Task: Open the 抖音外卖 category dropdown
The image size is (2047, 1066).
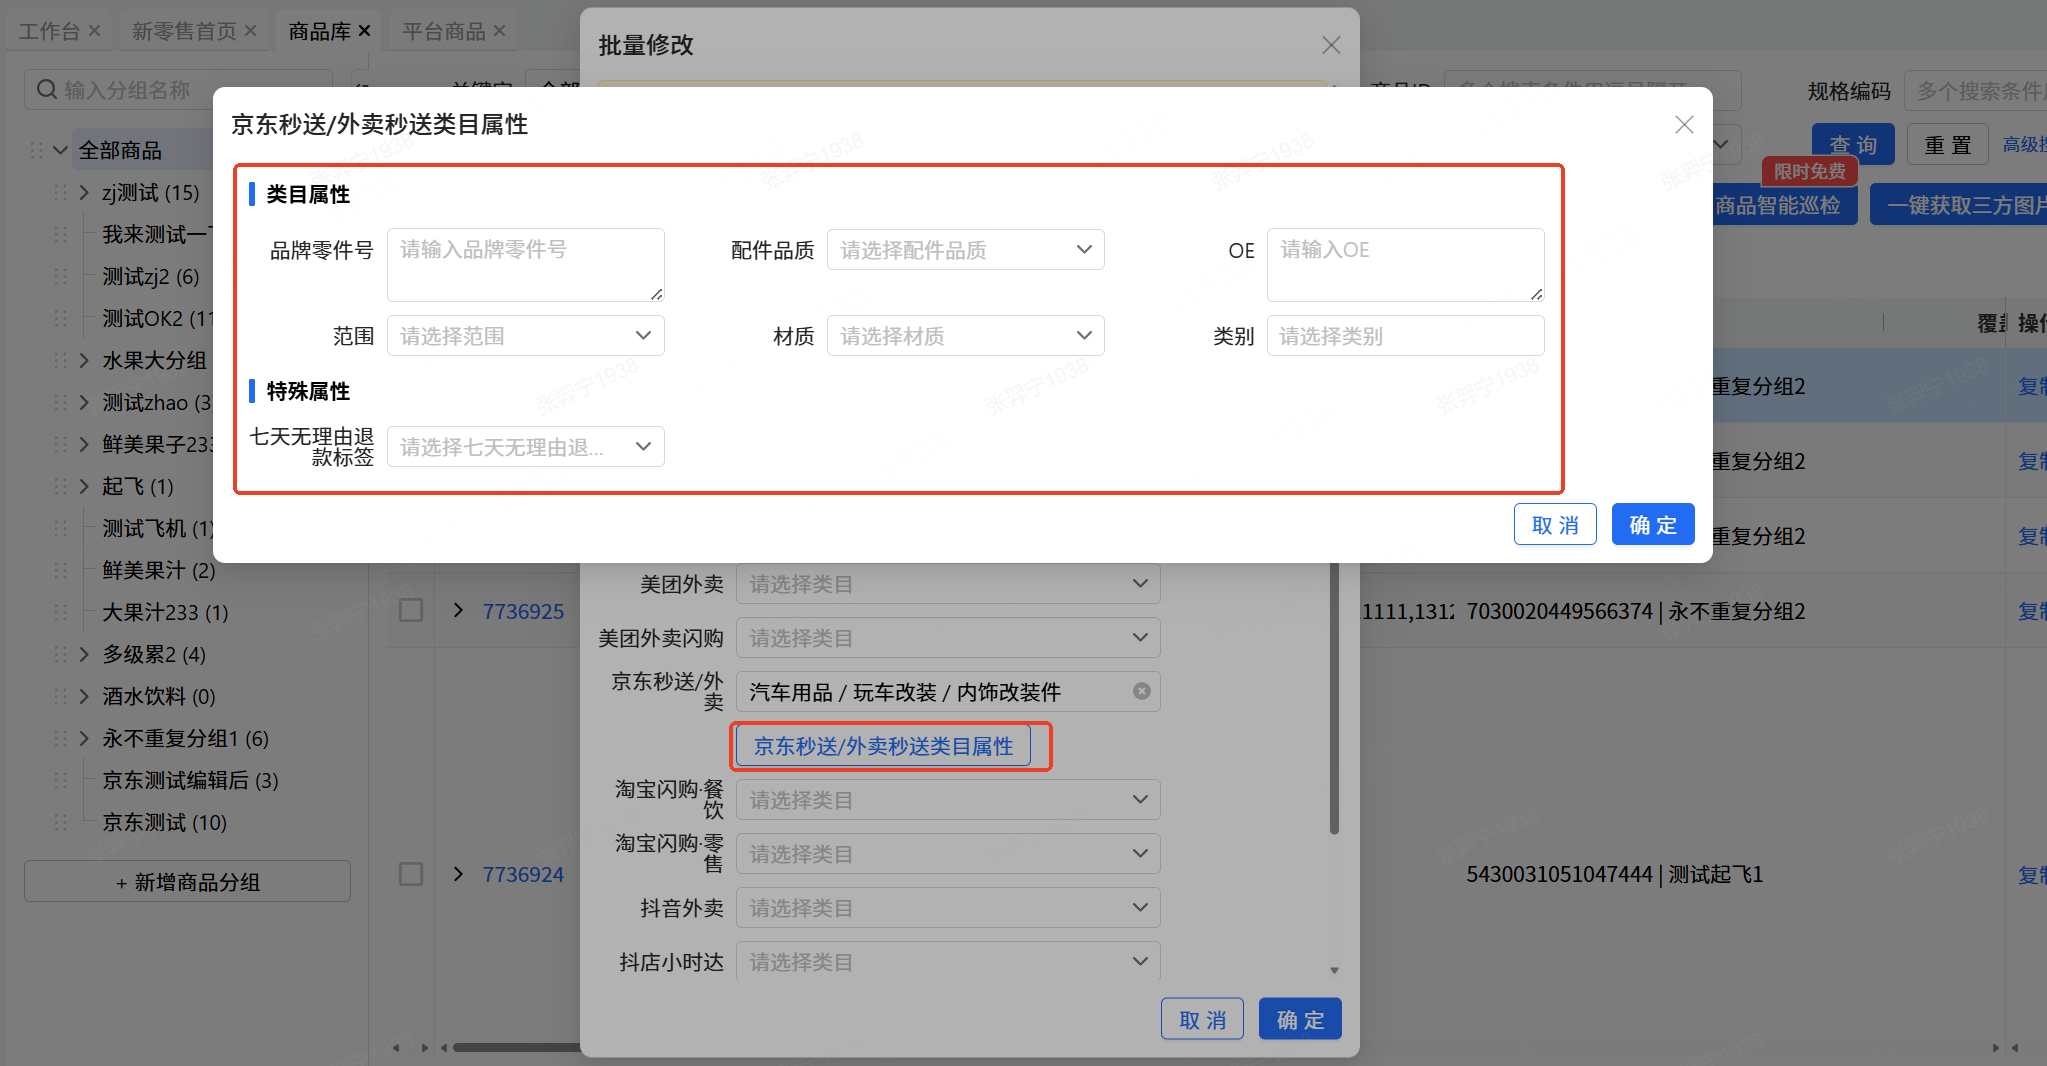Action: 948,908
